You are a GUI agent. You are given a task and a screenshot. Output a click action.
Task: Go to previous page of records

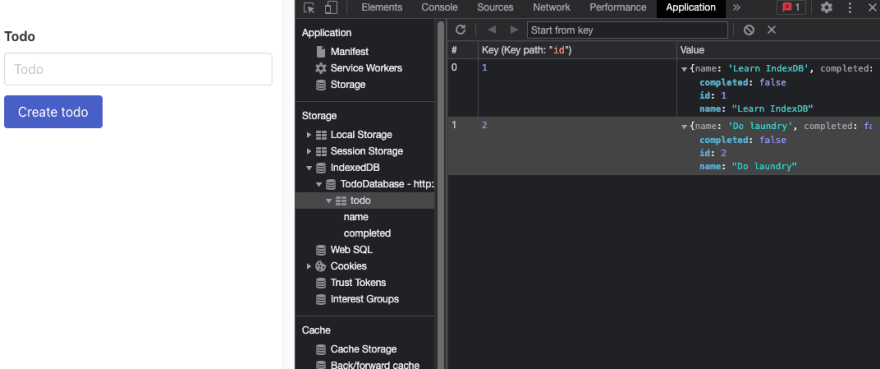pyautogui.click(x=492, y=30)
